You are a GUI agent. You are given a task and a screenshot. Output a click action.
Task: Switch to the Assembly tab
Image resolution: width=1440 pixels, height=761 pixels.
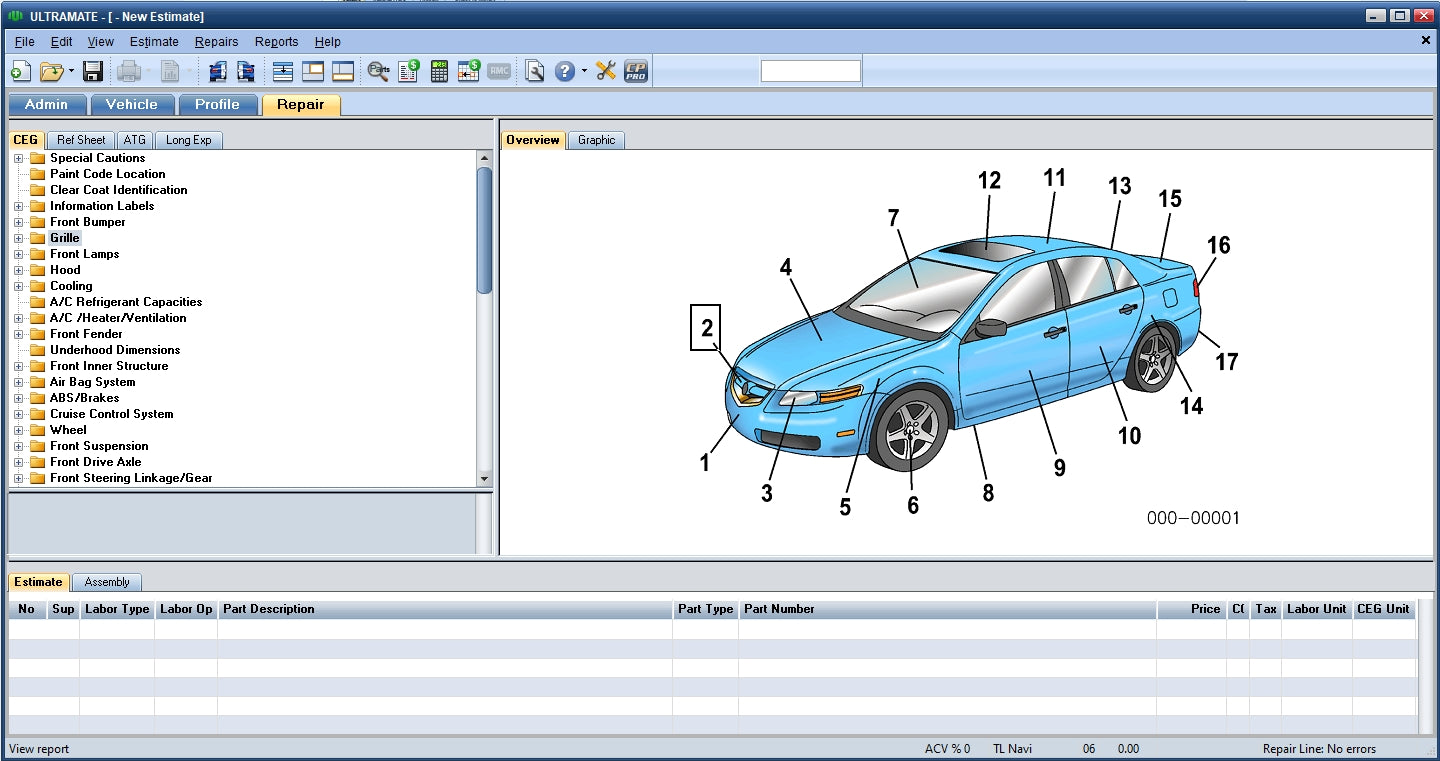pos(107,581)
